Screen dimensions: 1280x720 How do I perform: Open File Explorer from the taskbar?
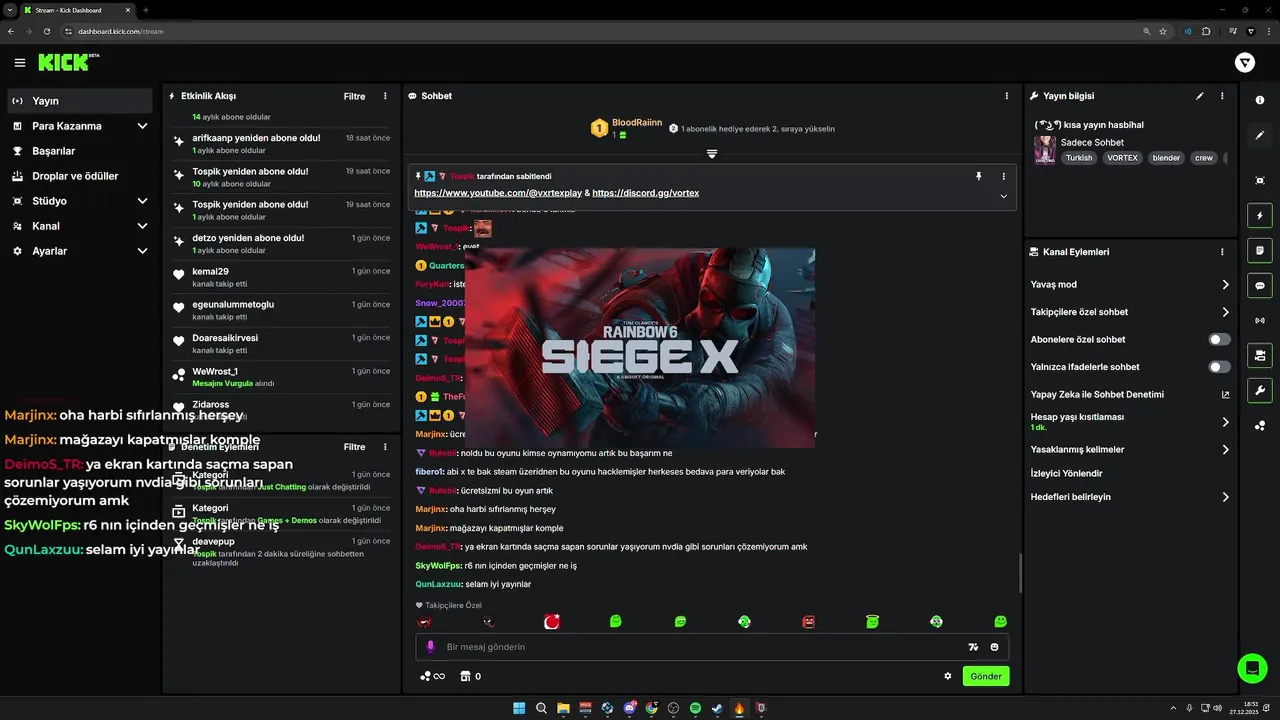[563, 708]
